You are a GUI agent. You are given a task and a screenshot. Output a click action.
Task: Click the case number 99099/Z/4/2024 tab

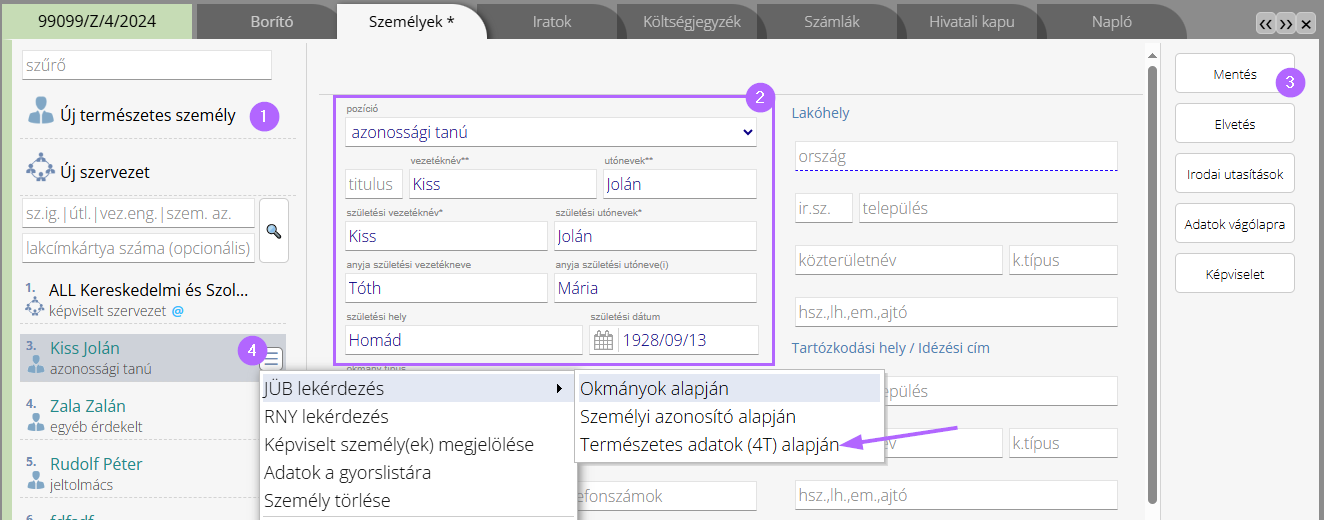(96, 21)
